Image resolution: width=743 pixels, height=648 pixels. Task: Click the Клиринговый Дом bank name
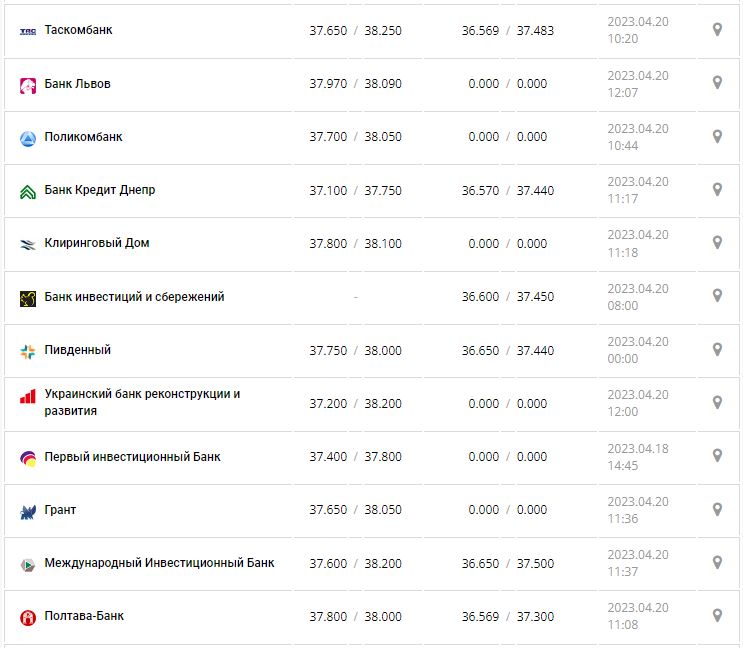click(97, 243)
